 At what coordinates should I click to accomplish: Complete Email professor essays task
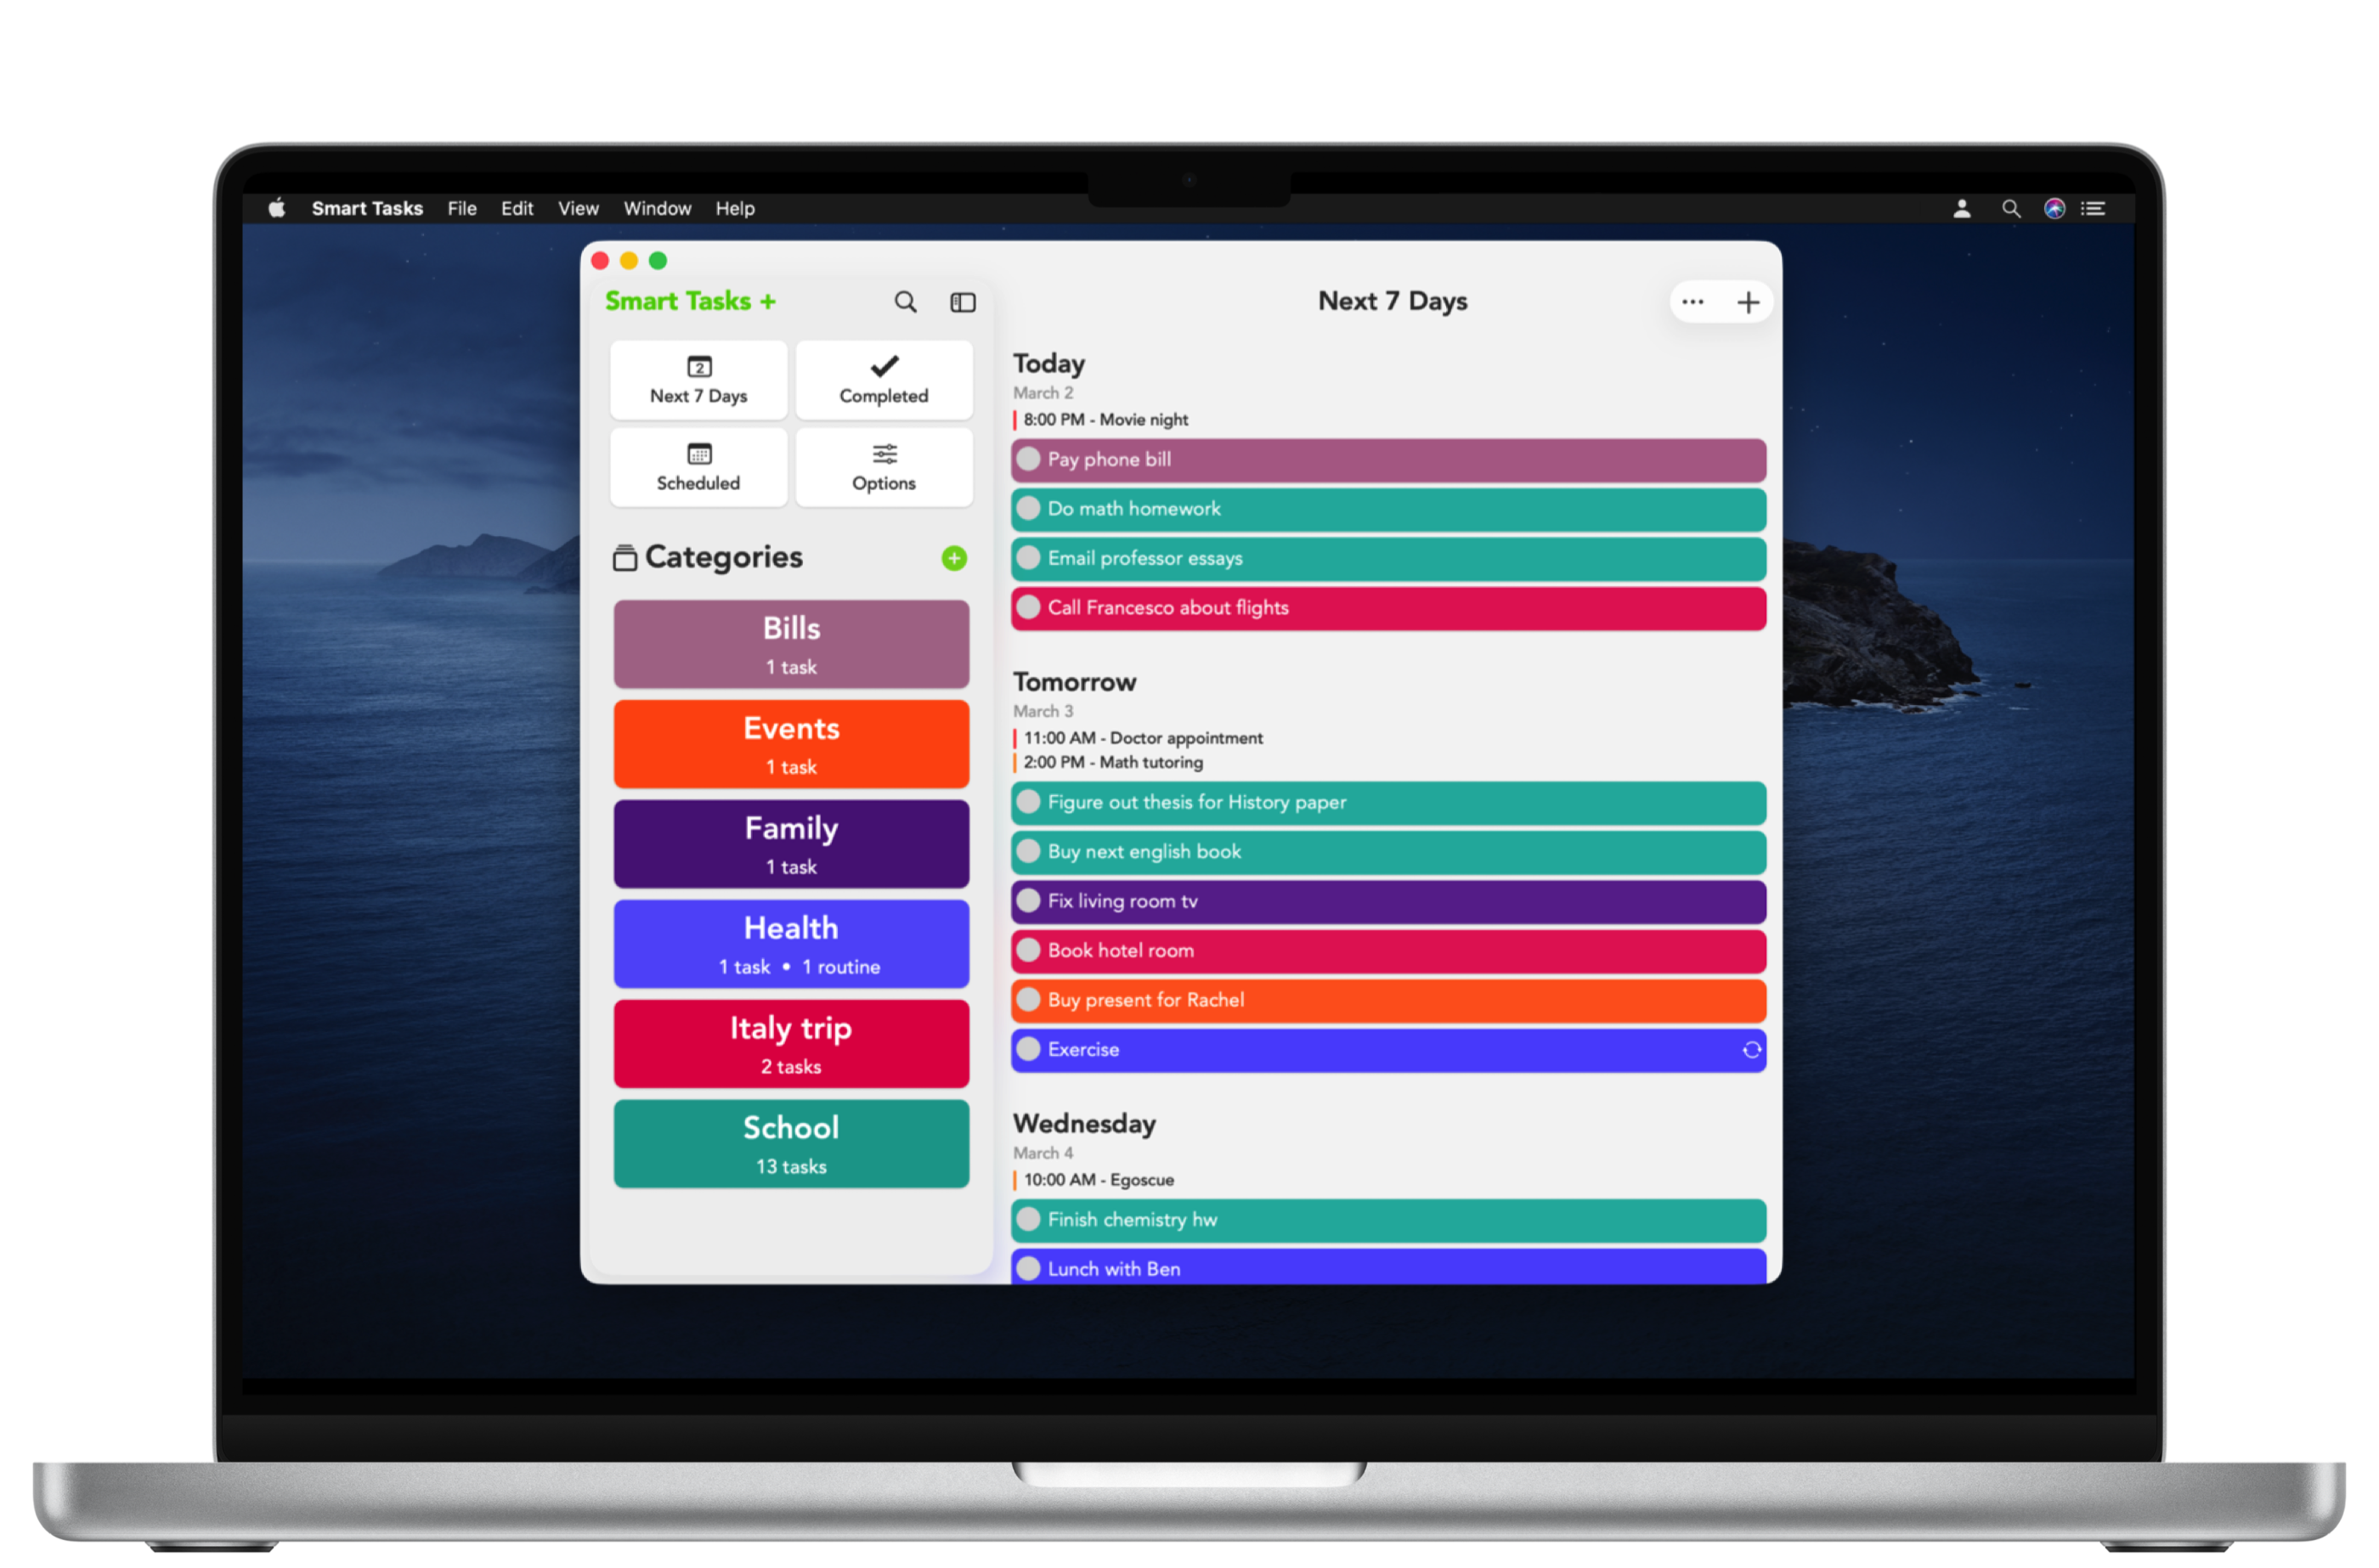(x=1028, y=559)
